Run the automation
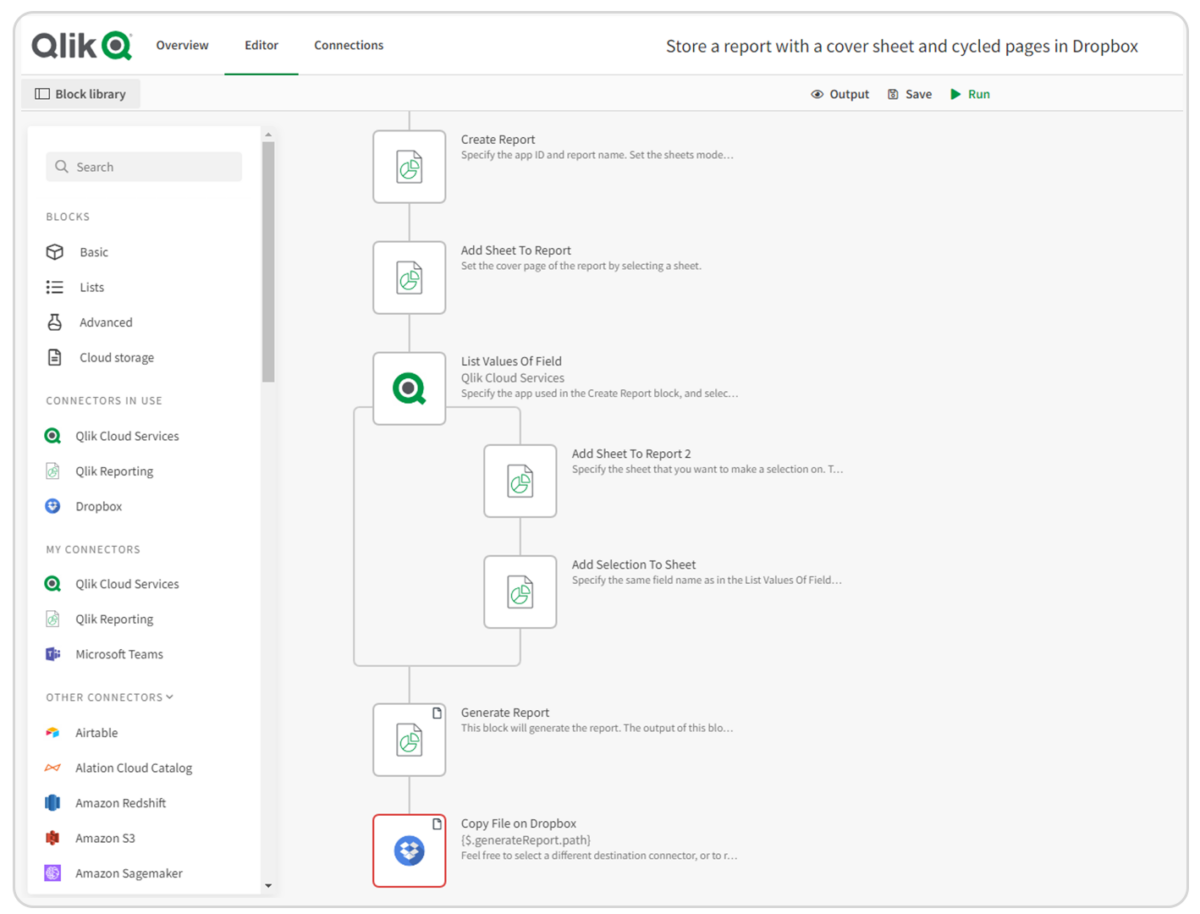This screenshot has width=1200, height=914. tap(969, 94)
